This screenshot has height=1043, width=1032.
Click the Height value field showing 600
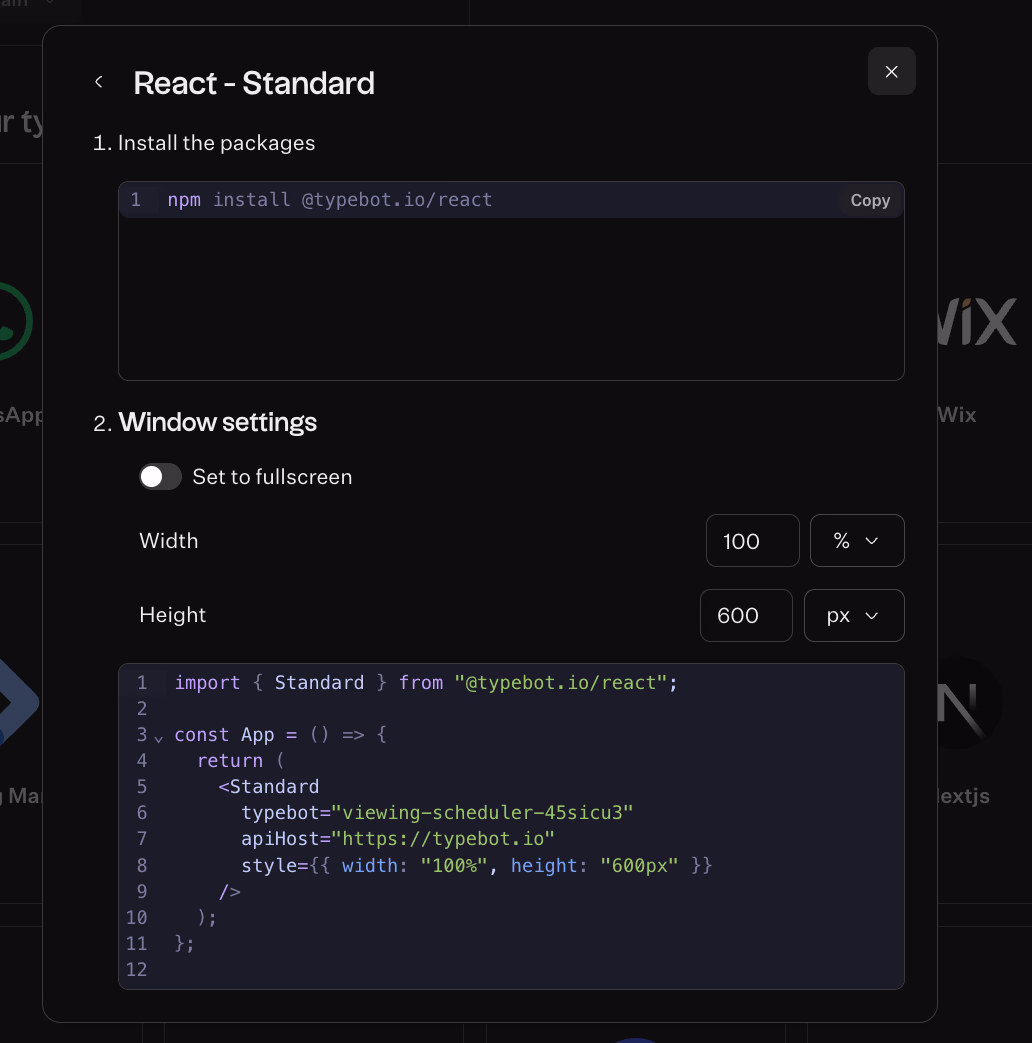point(746,616)
